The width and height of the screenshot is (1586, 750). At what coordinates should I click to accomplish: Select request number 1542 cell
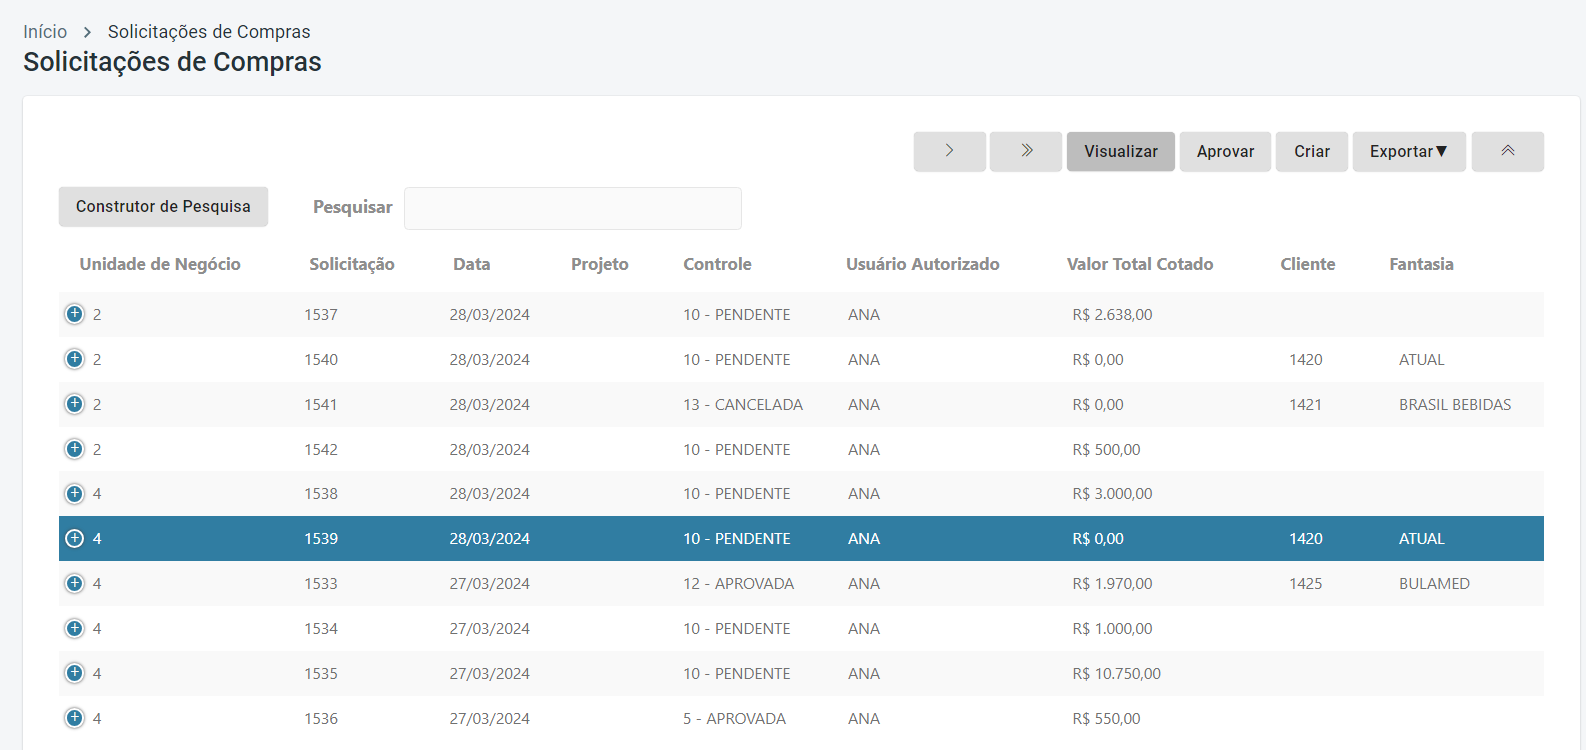pyautogui.click(x=321, y=449)
